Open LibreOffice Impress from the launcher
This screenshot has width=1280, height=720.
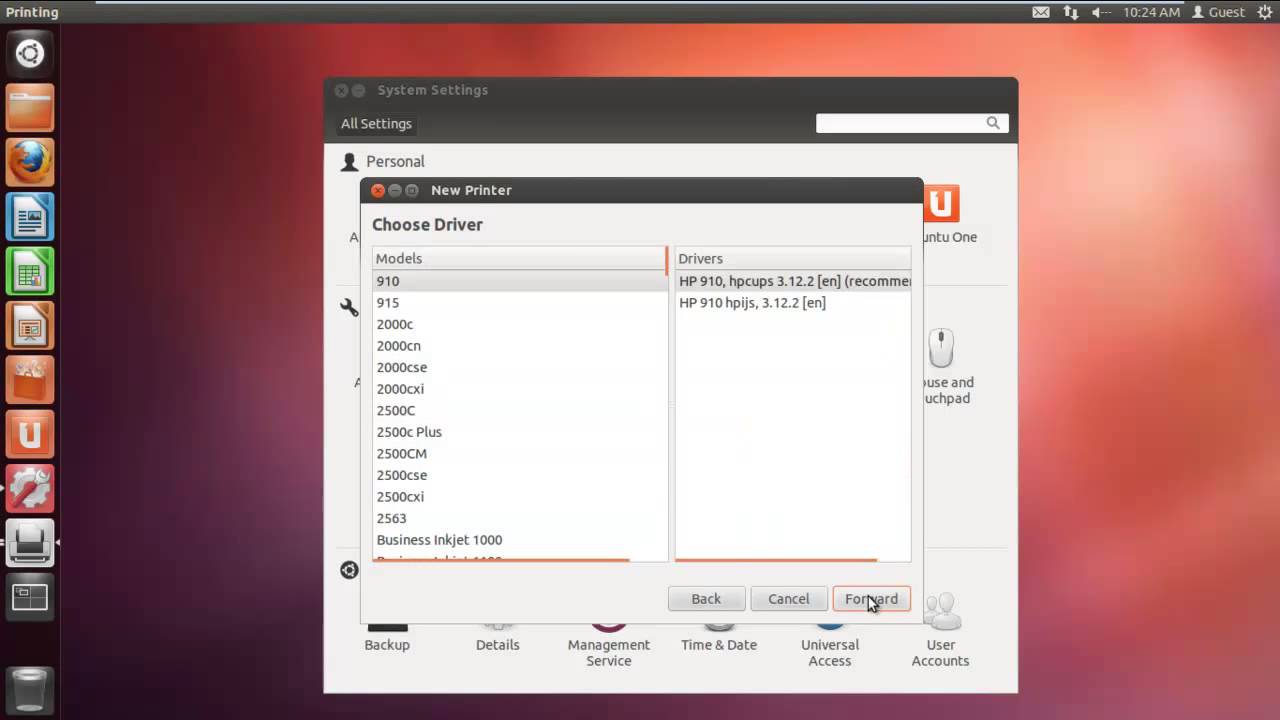coord(30,324)
